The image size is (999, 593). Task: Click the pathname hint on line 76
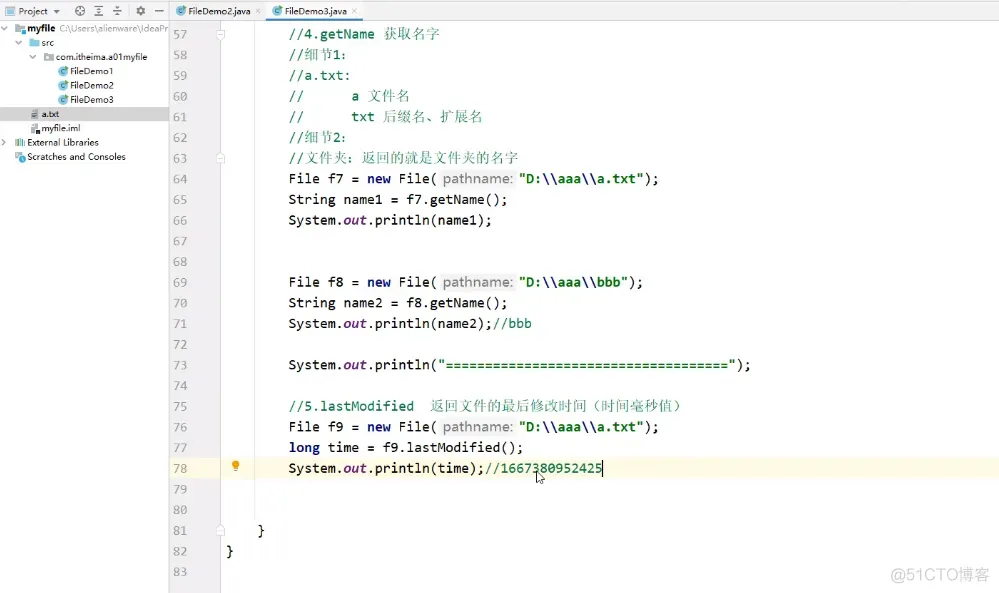[477, 427]
